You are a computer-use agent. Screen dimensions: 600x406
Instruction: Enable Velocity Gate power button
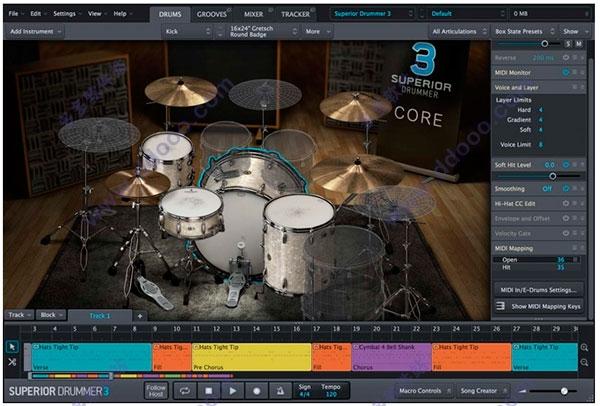(566, 233)
